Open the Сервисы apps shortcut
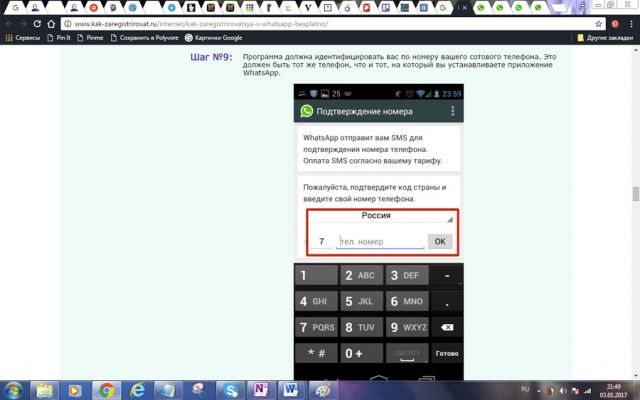The height and width of the screenshot is (400, 640). [x=22, y=38]
